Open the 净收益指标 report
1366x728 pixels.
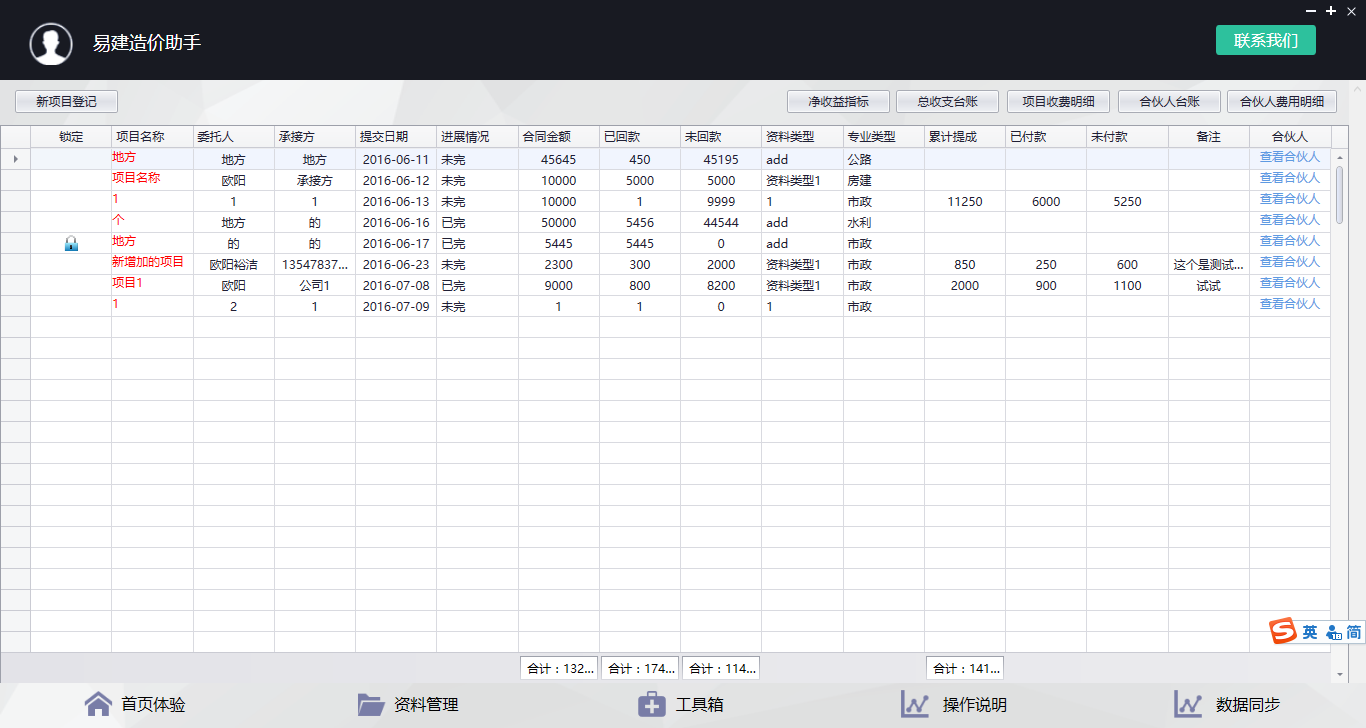pos(838,101)
